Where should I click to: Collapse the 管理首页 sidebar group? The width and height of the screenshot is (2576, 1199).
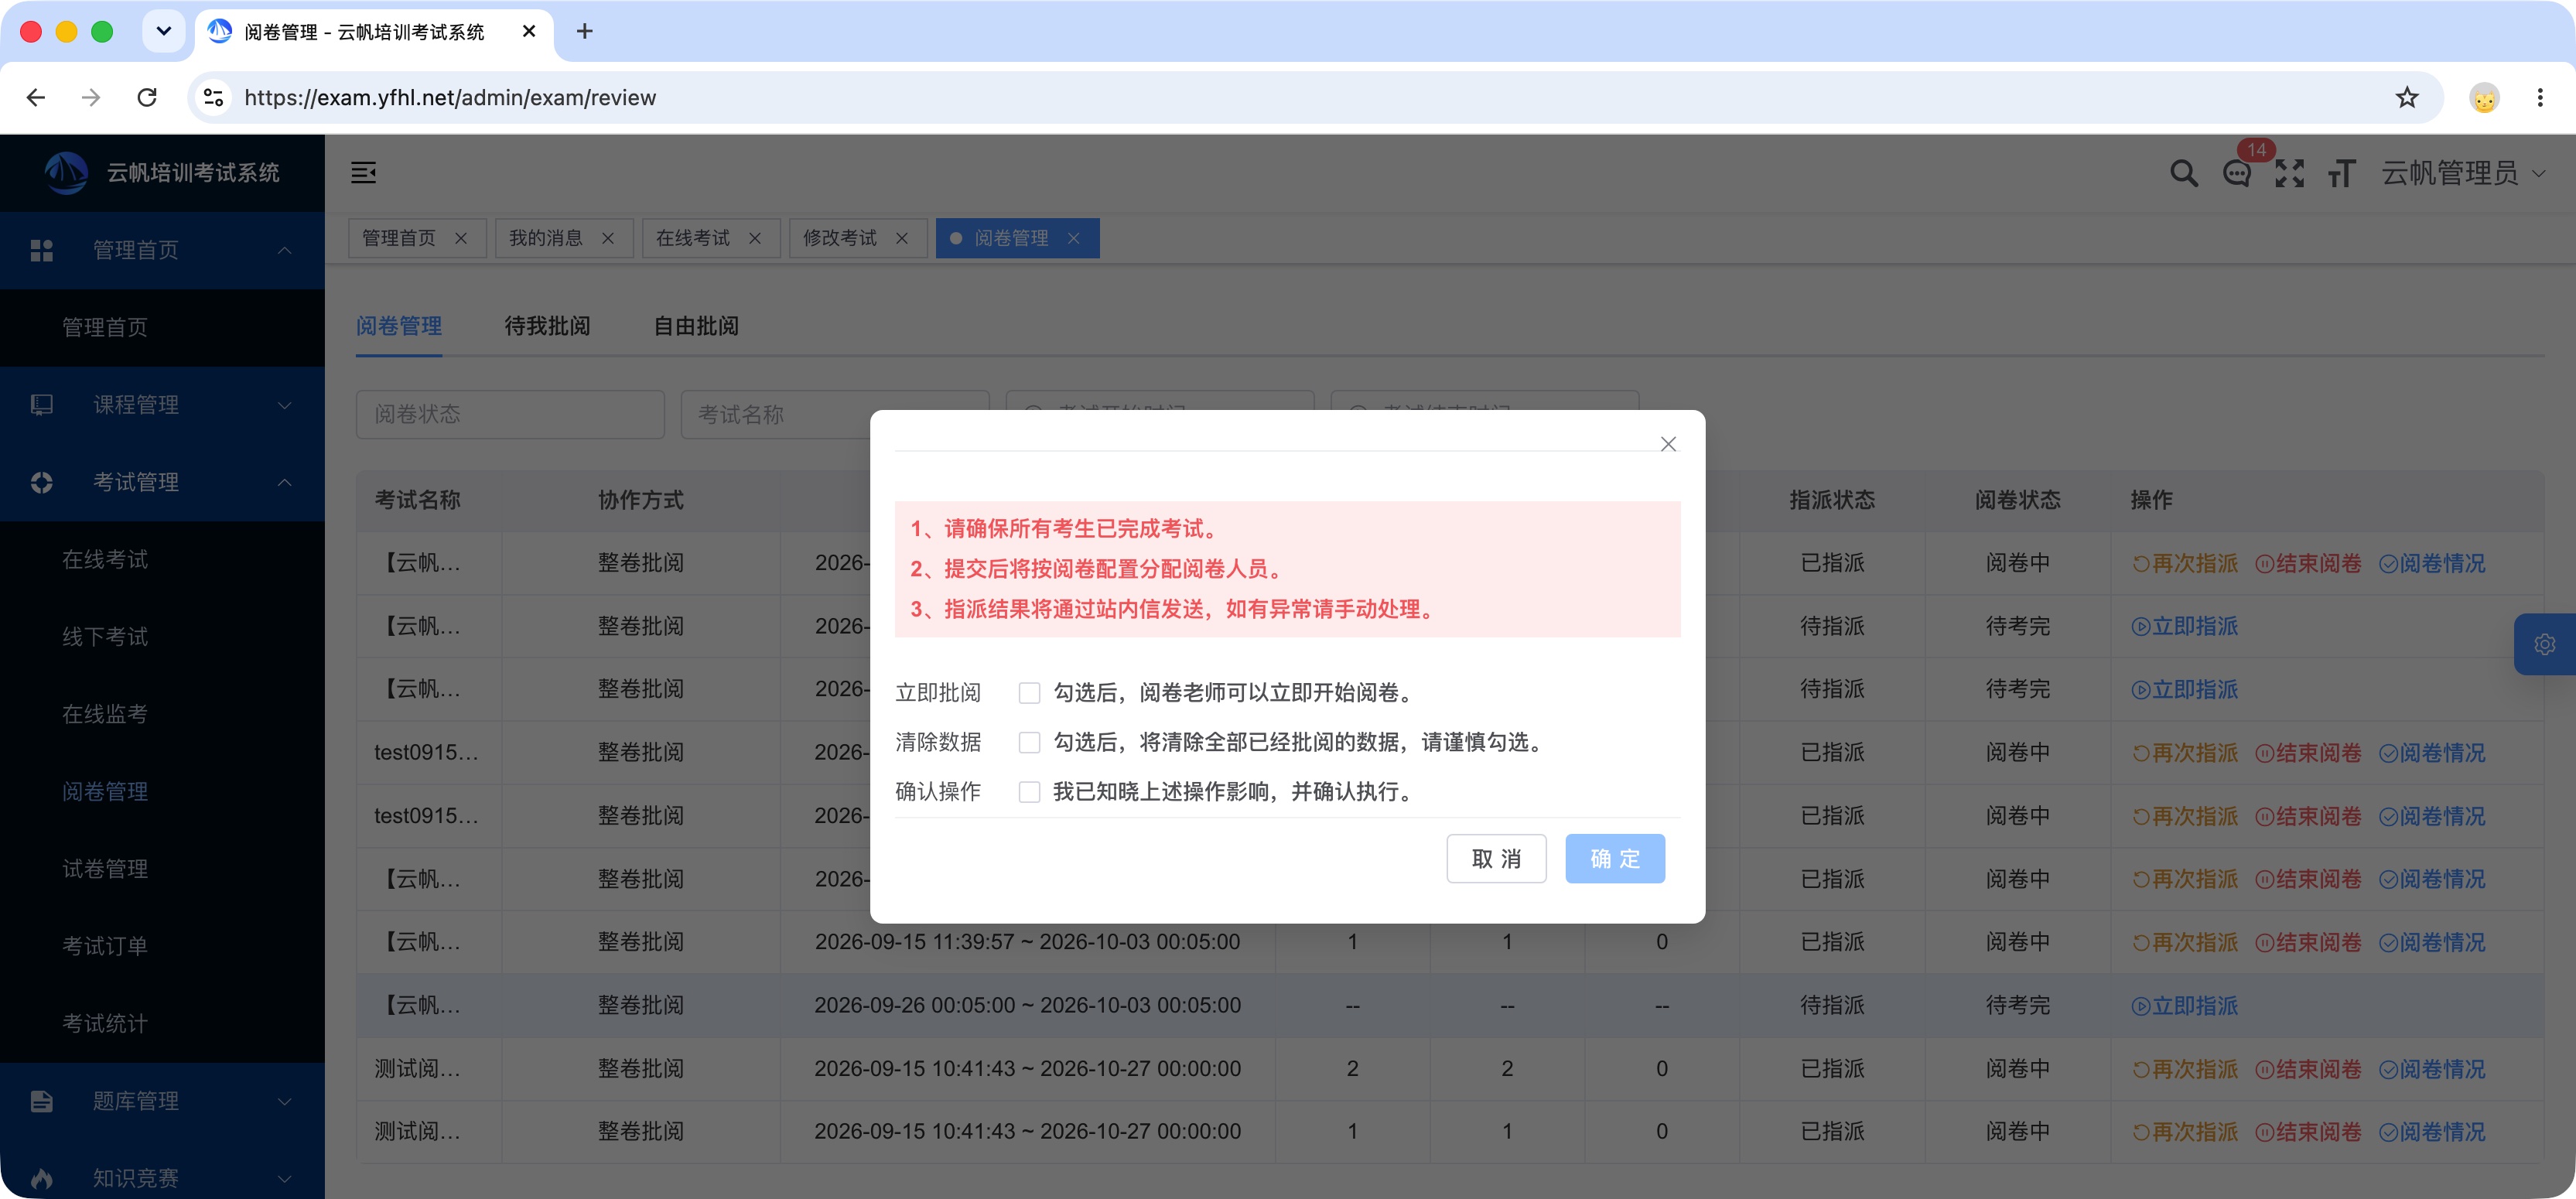coord(162,250)
